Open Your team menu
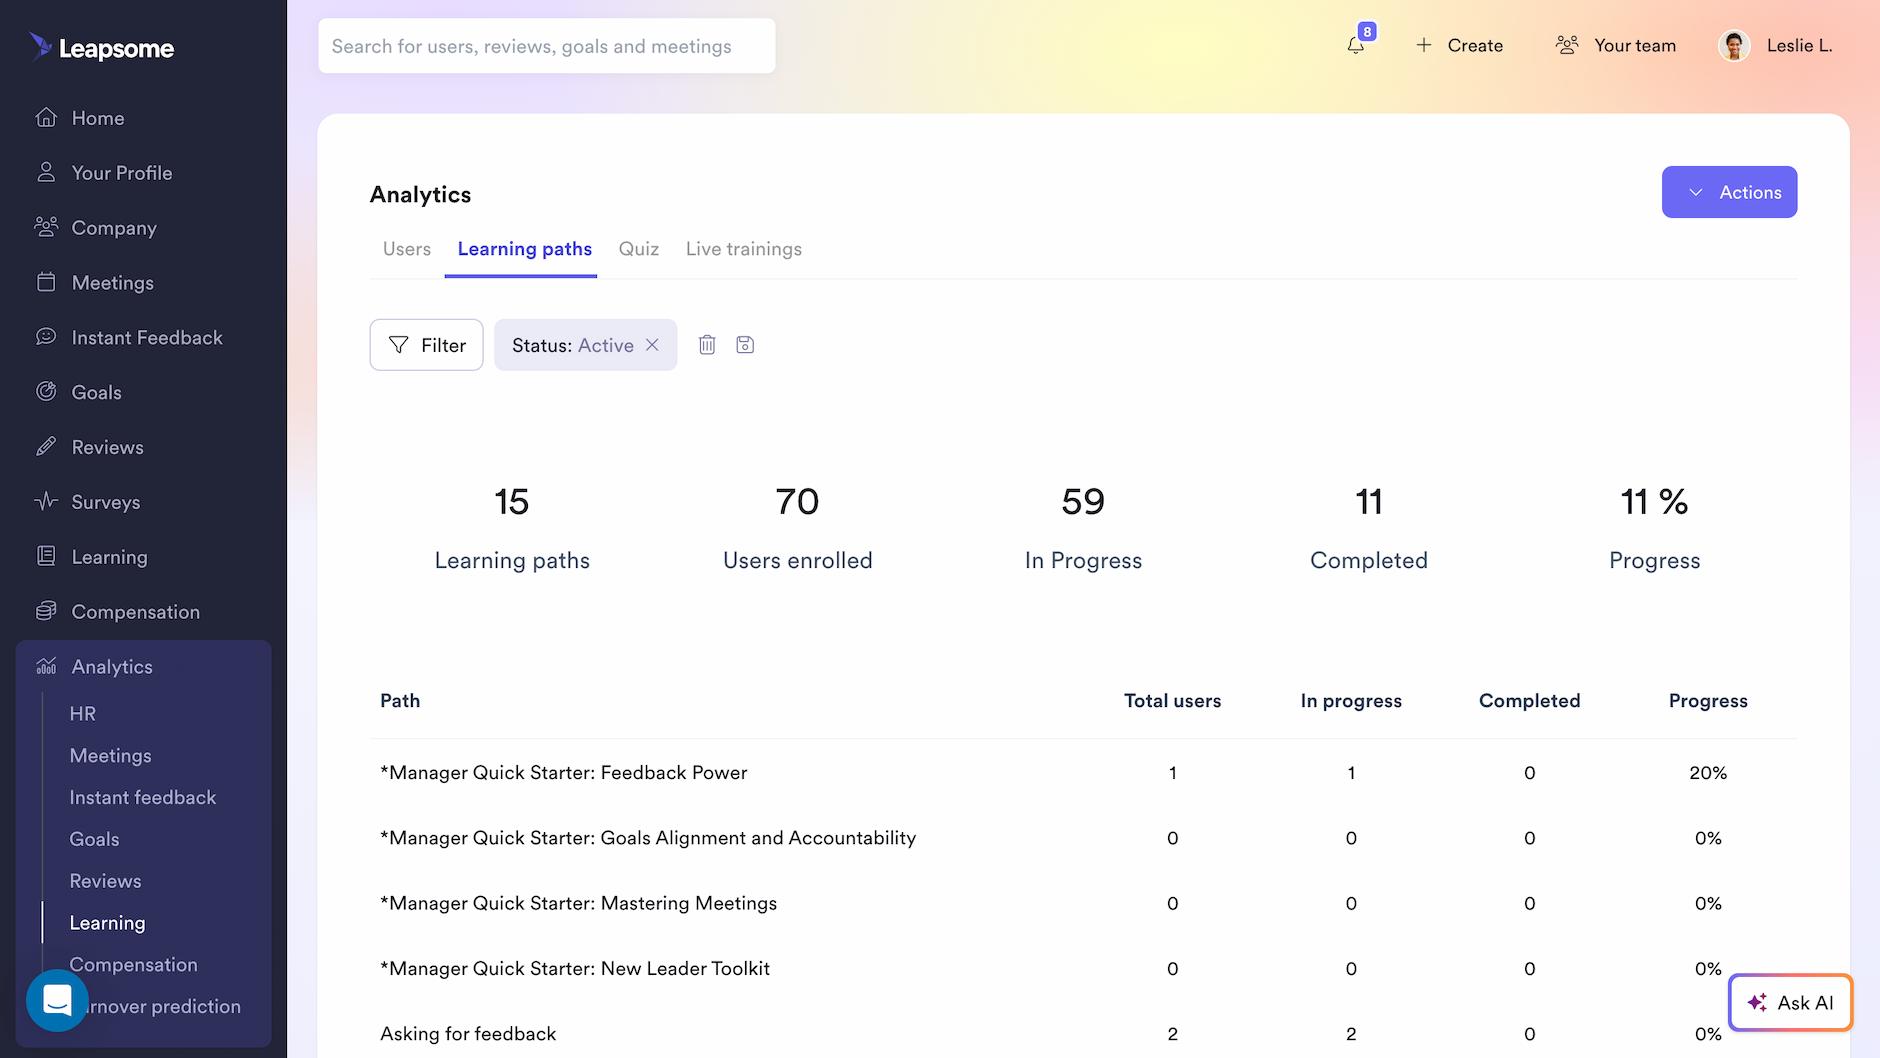Viewport: 1880px width, 1058px height. tap(1615, 45)
